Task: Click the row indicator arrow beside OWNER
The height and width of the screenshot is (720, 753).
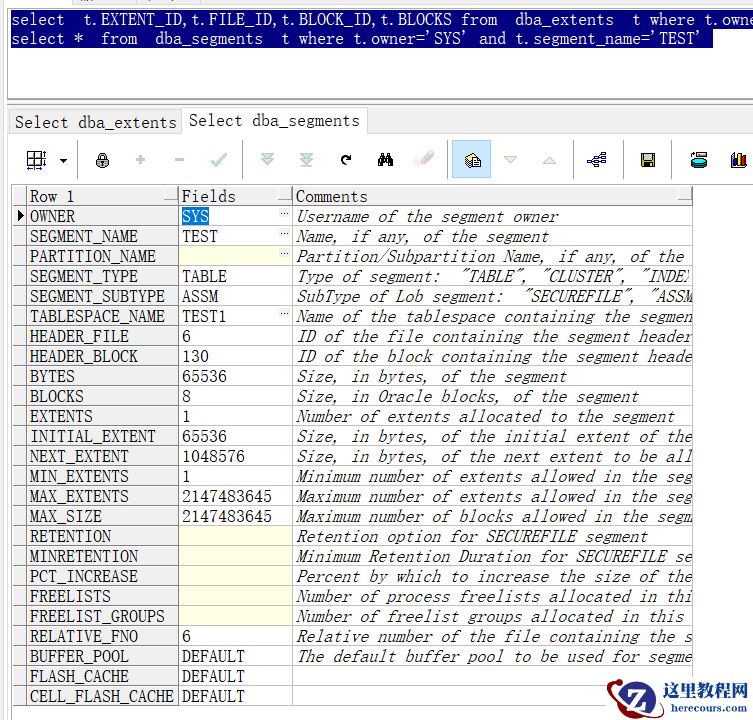Action: 20,215
